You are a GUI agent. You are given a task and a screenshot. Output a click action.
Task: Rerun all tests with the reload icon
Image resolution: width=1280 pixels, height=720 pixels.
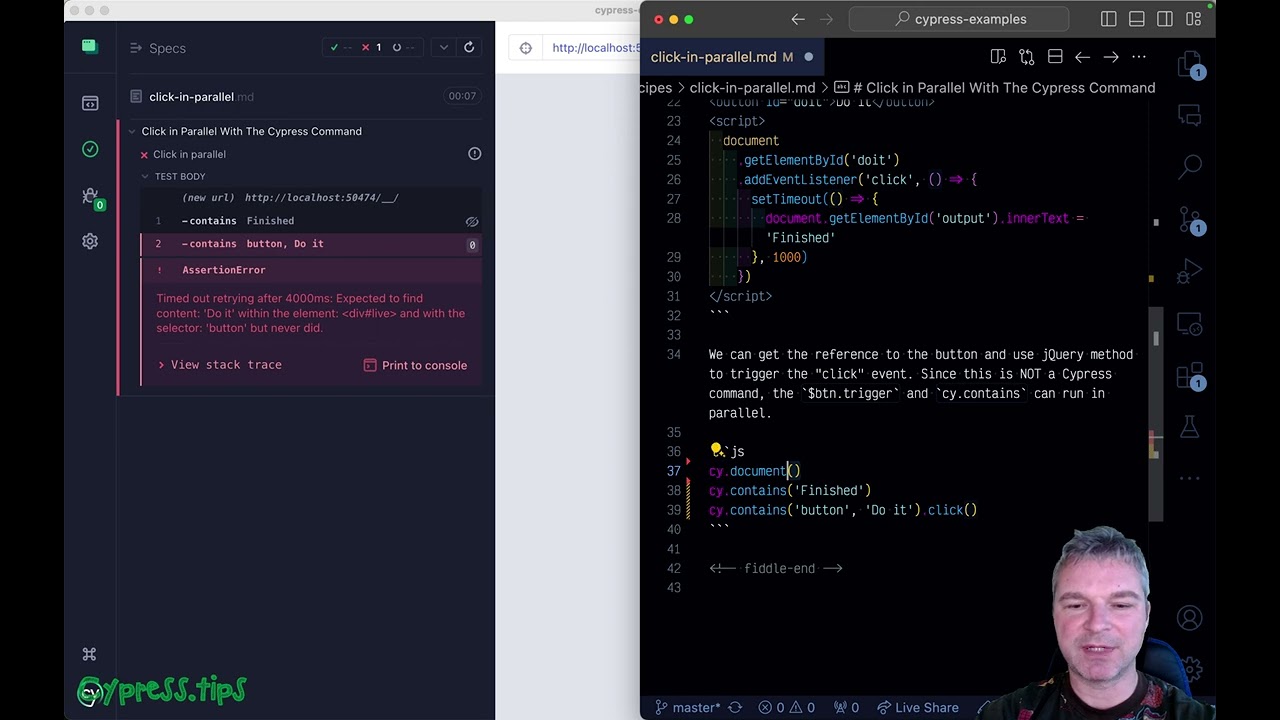click(469, 47)
